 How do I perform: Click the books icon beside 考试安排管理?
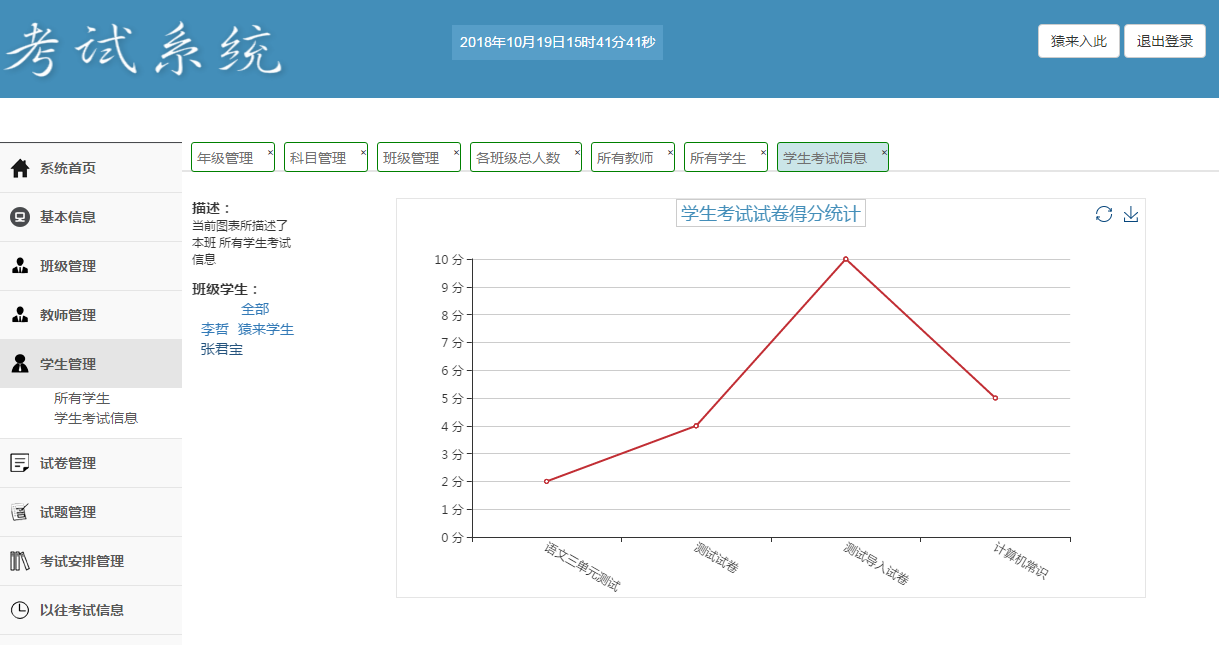pos(20,561)
